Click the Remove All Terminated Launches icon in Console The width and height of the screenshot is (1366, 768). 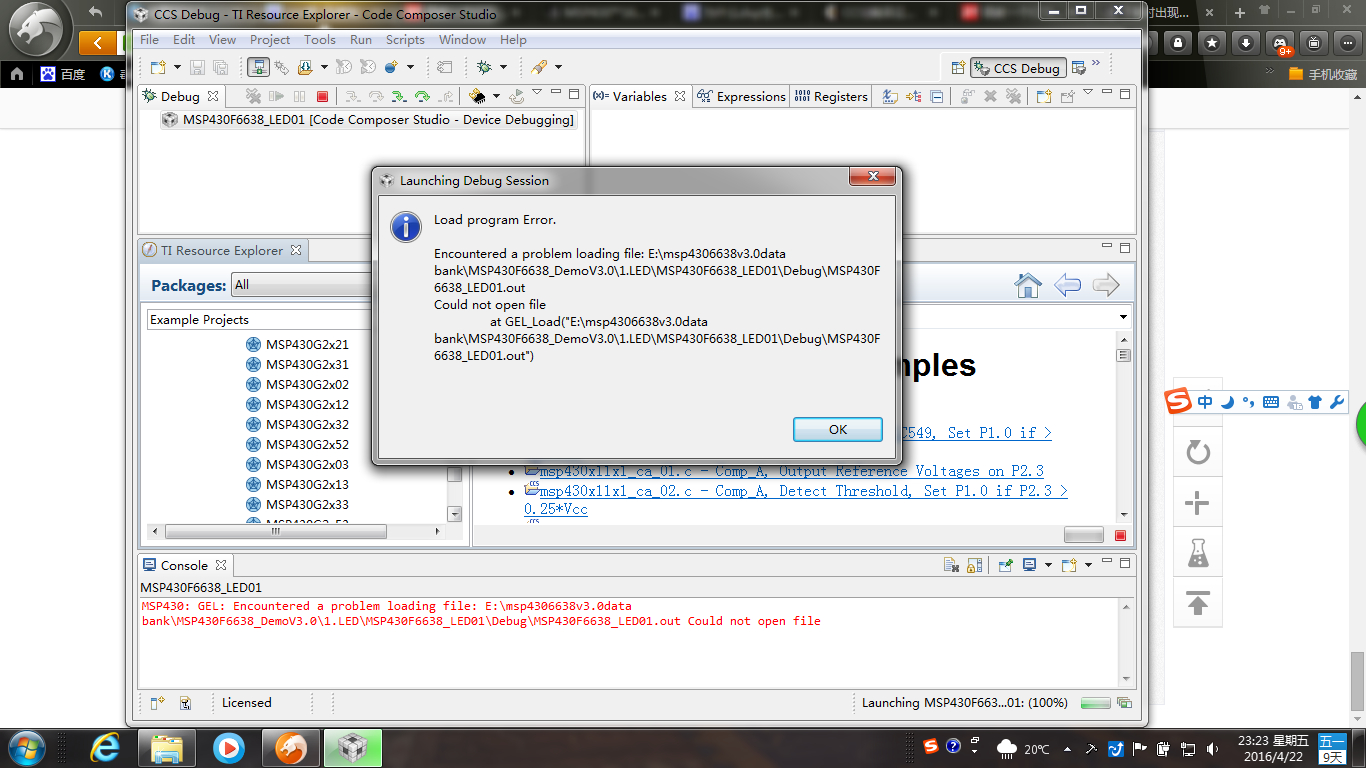tap(952, 565)
